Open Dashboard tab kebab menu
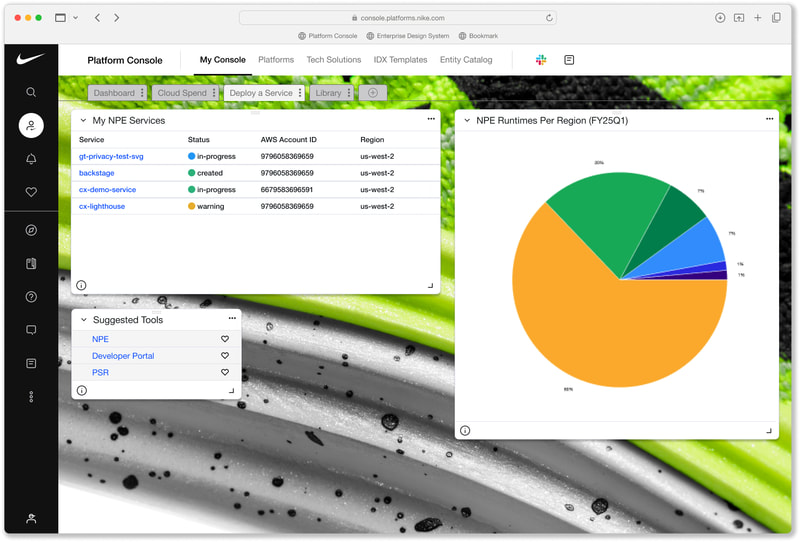The width and height of the screenshot is (800, 542). 142,93
